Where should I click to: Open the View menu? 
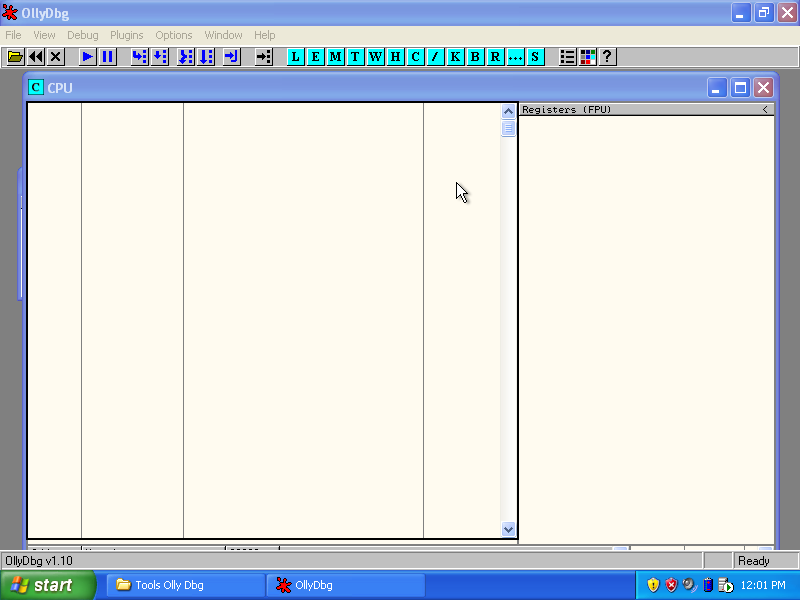pyautogui.click(x=44, y=35)
